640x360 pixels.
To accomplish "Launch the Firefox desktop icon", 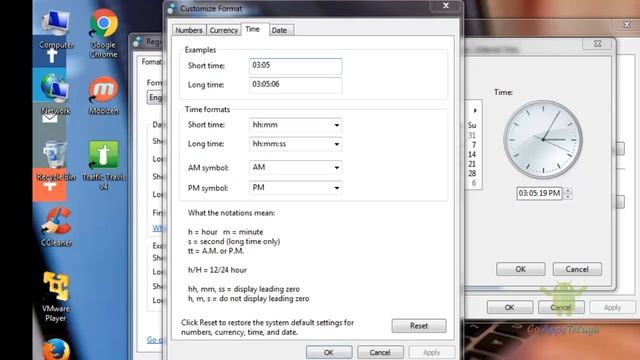I will tap(56, 349).
